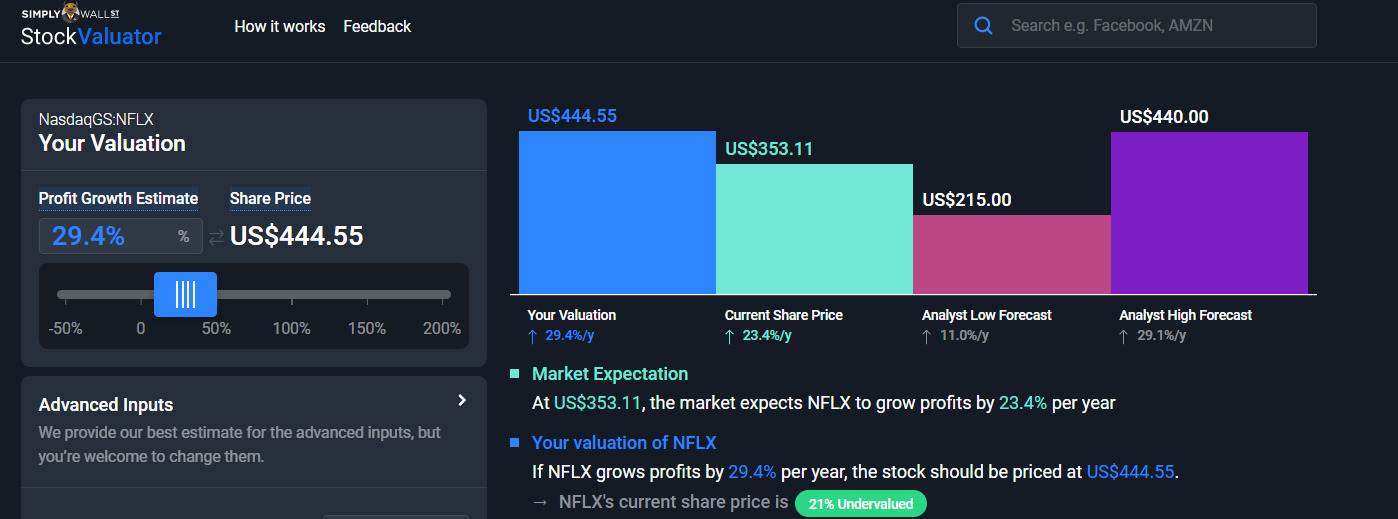Click the Your valuation of NFLX heading
Image resolution: width=1398 pixels, height=519 pixels.
tap(624, 443)
